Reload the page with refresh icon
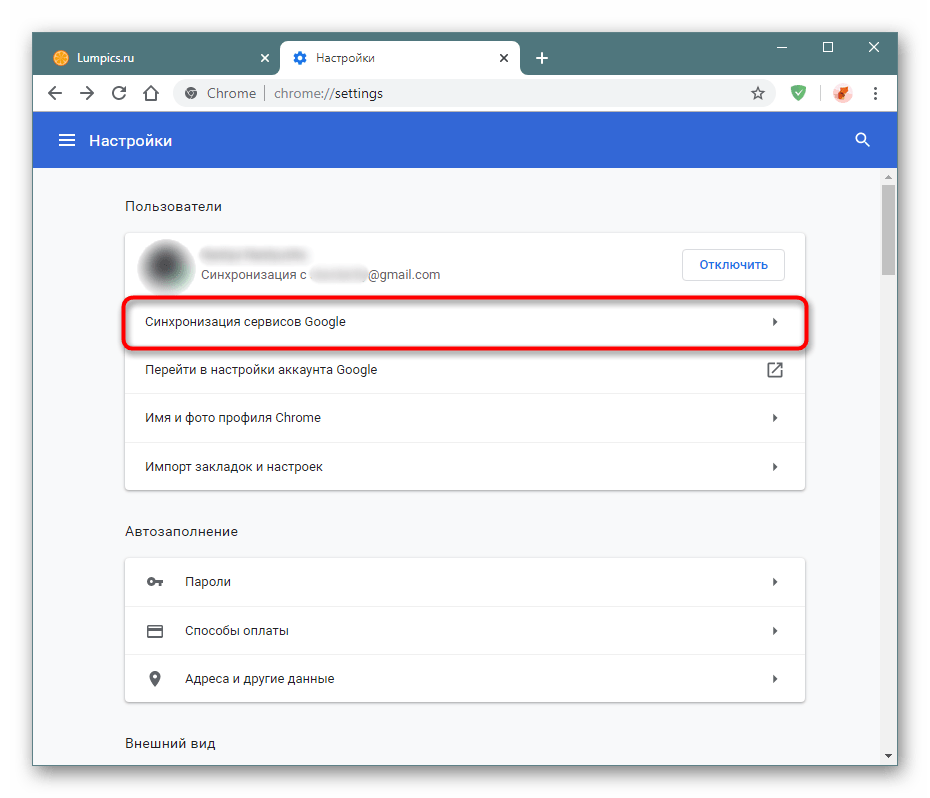 click(x=119, y=93)
